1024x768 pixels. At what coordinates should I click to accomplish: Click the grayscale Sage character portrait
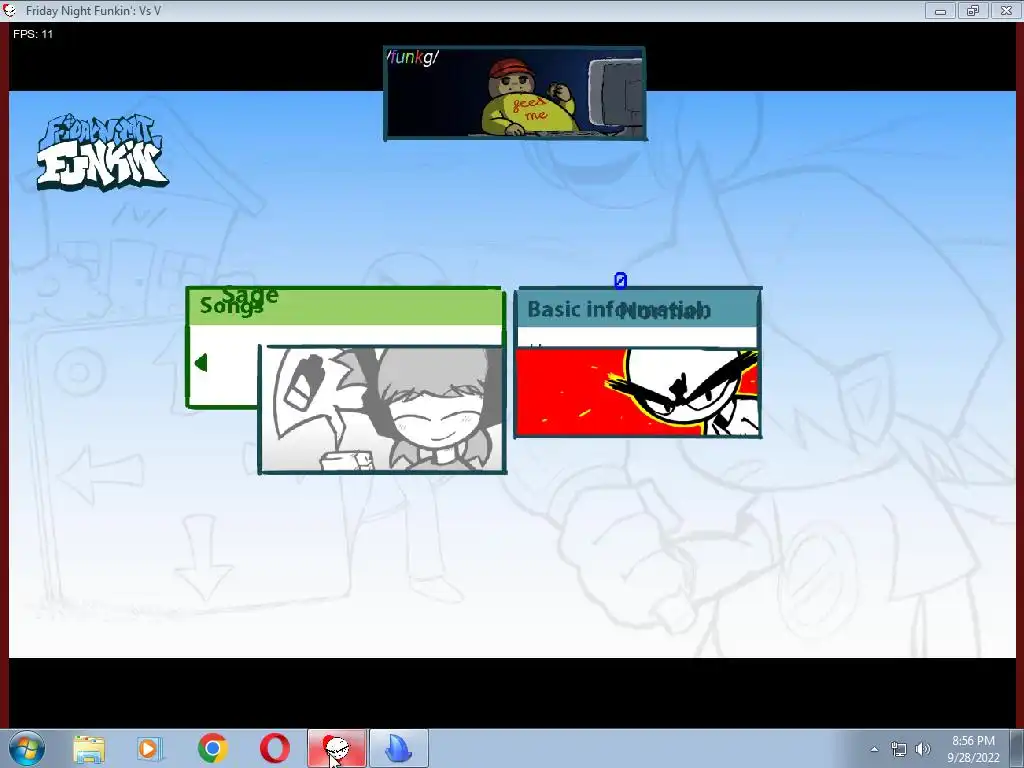click(382, 409)
